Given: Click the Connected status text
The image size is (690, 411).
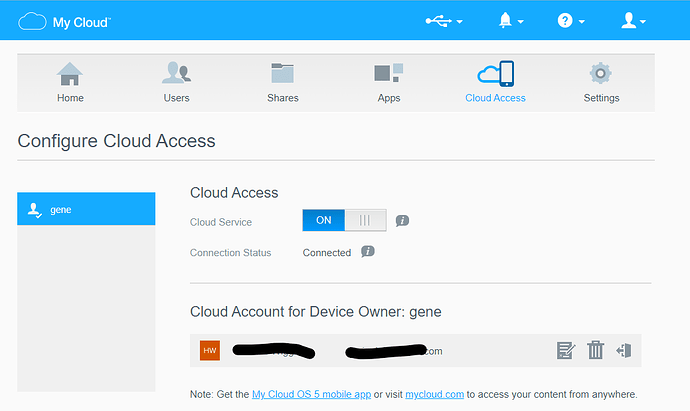Looking at the screenshot, I should pyautogui.click(x=327, y=253).
